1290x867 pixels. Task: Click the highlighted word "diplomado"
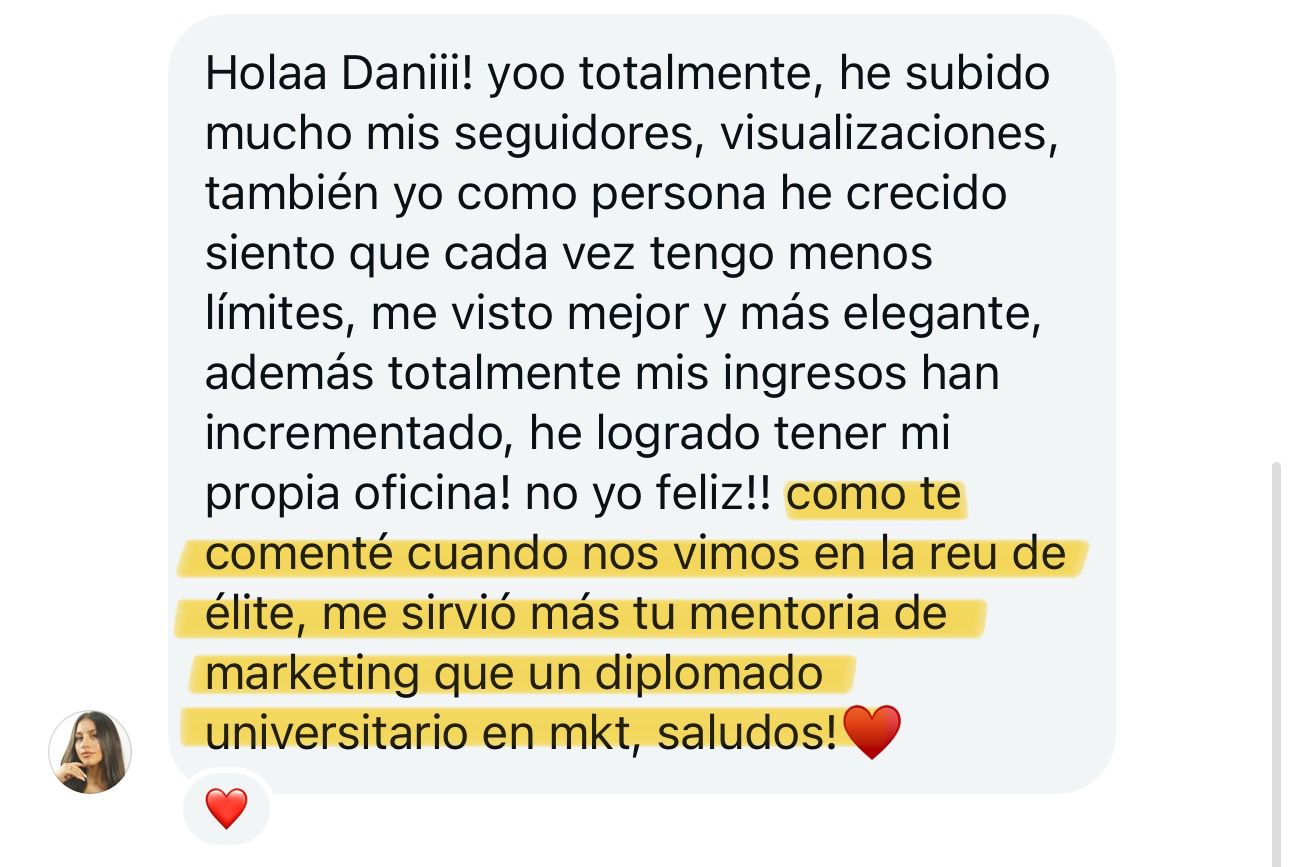point(709,675)
